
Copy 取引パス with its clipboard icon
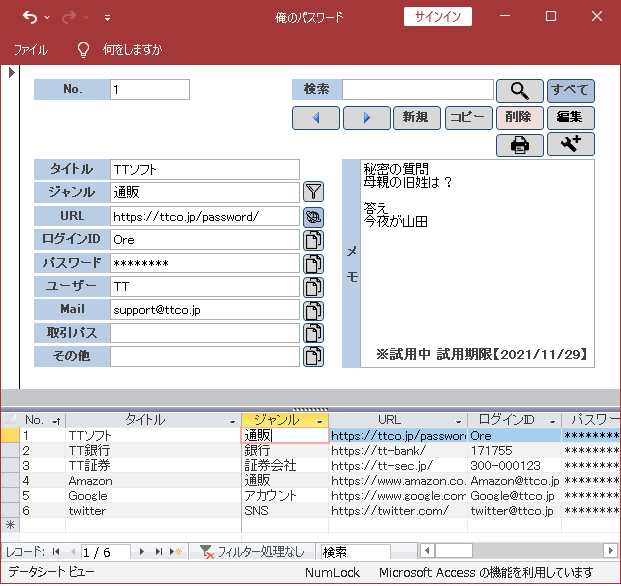pyautogui.click(x=313, y=333)
